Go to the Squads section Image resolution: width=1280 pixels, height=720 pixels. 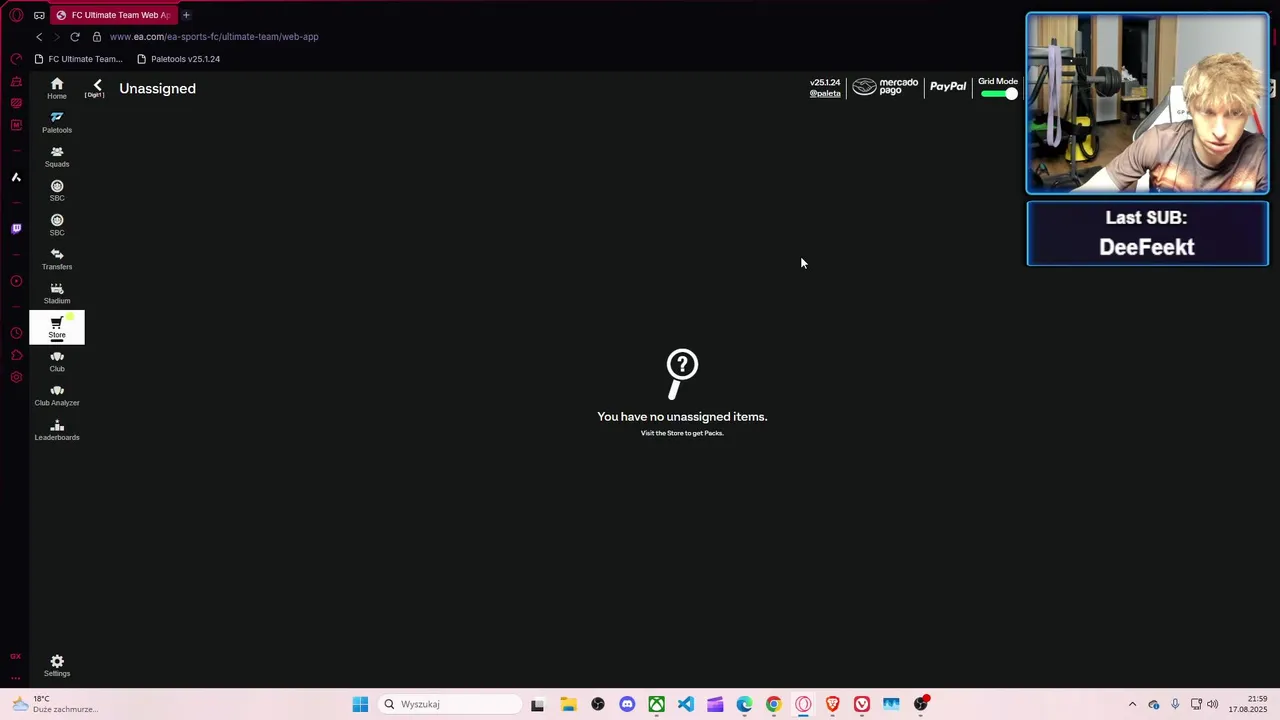(57, 156)
